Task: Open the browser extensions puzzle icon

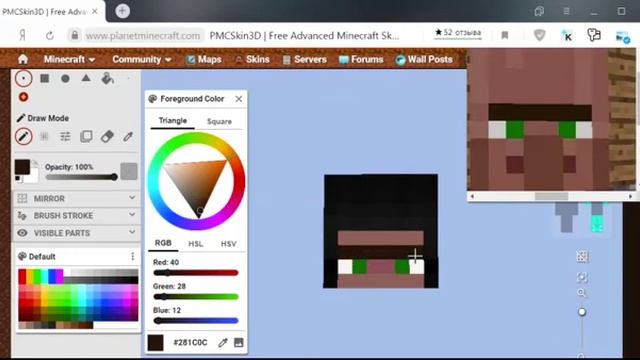Action: (x=594, y=35)
